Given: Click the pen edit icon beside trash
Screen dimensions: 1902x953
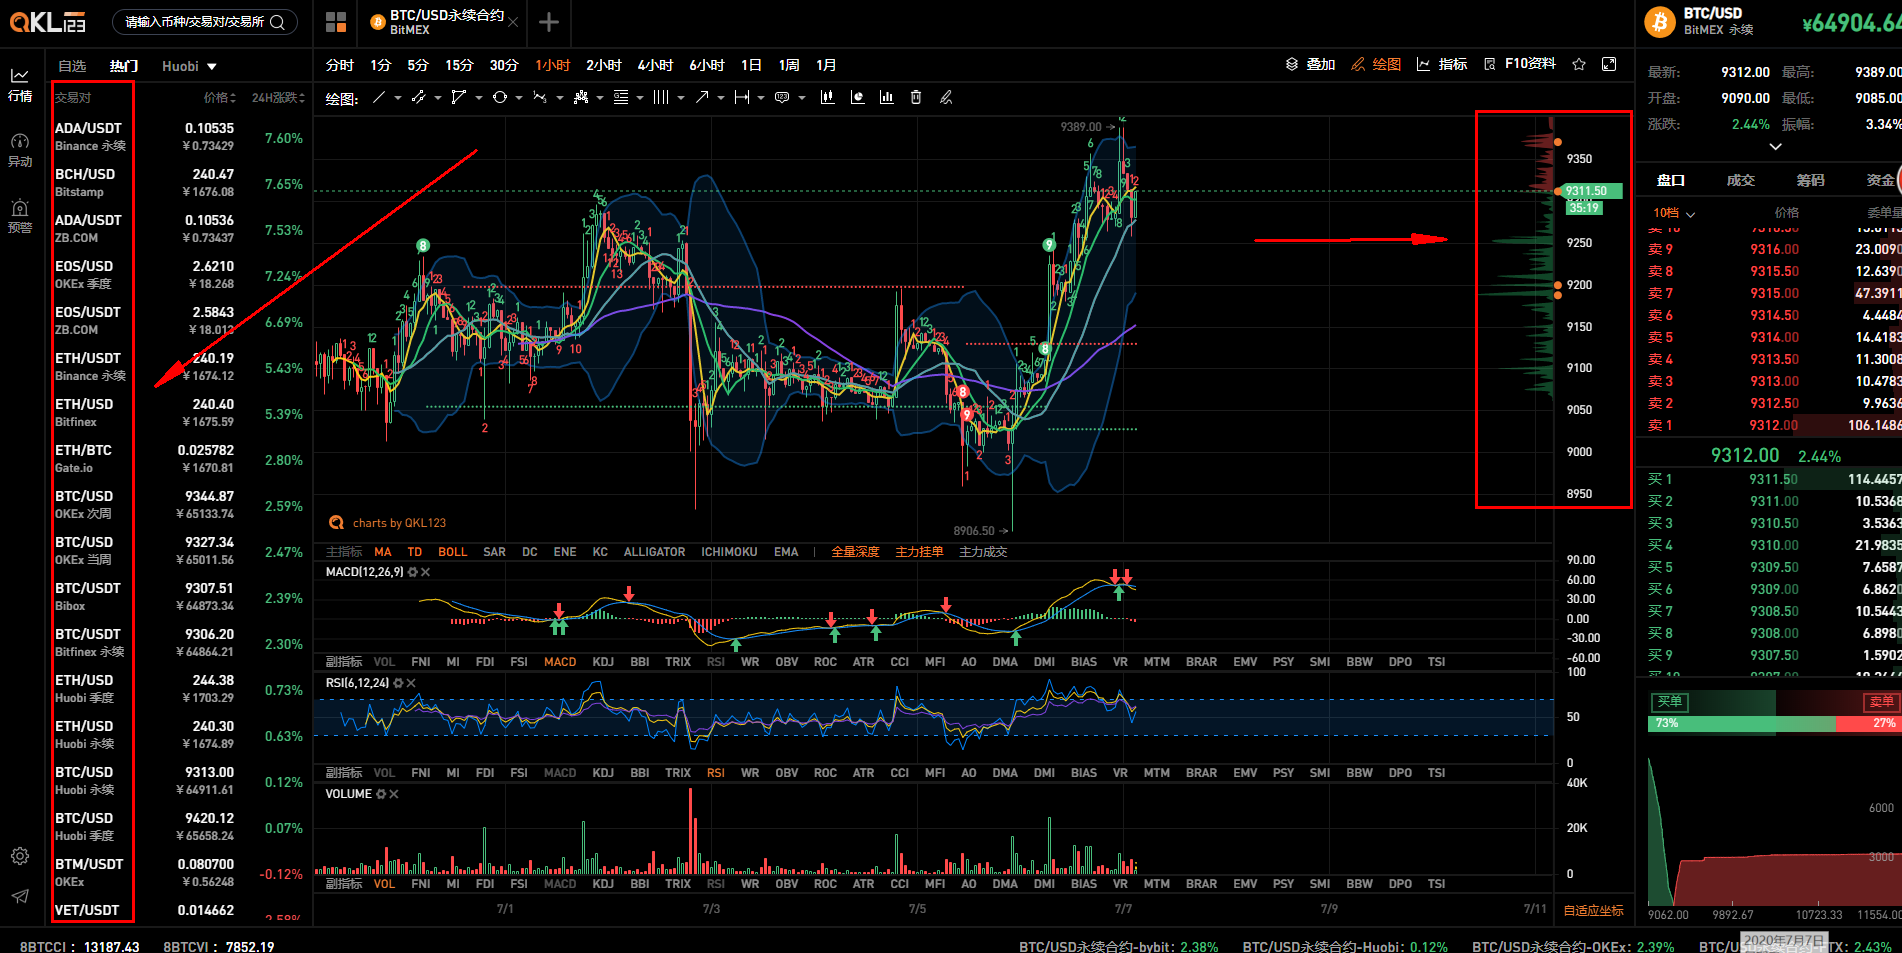Looking at the screenshot, I should (x=945, y=97).
